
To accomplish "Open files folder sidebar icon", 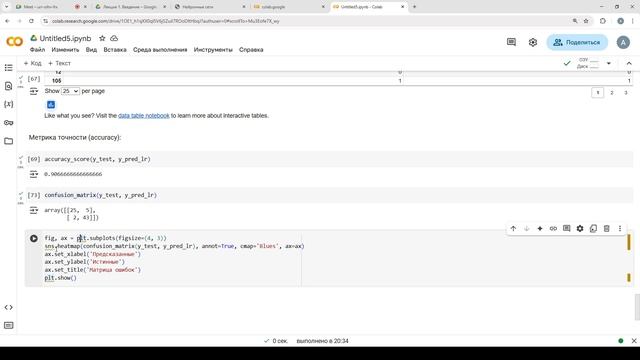I will point(9,141).
